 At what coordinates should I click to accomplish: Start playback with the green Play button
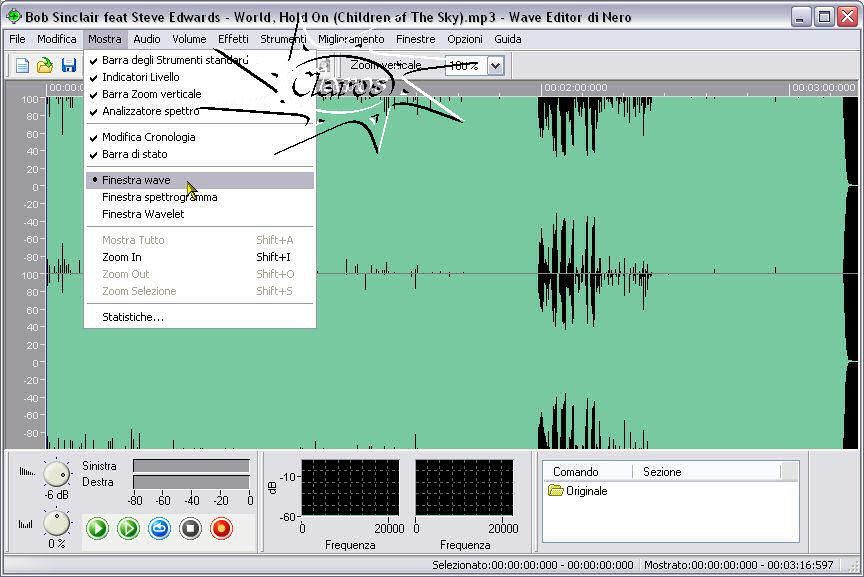tap(98, 529)
